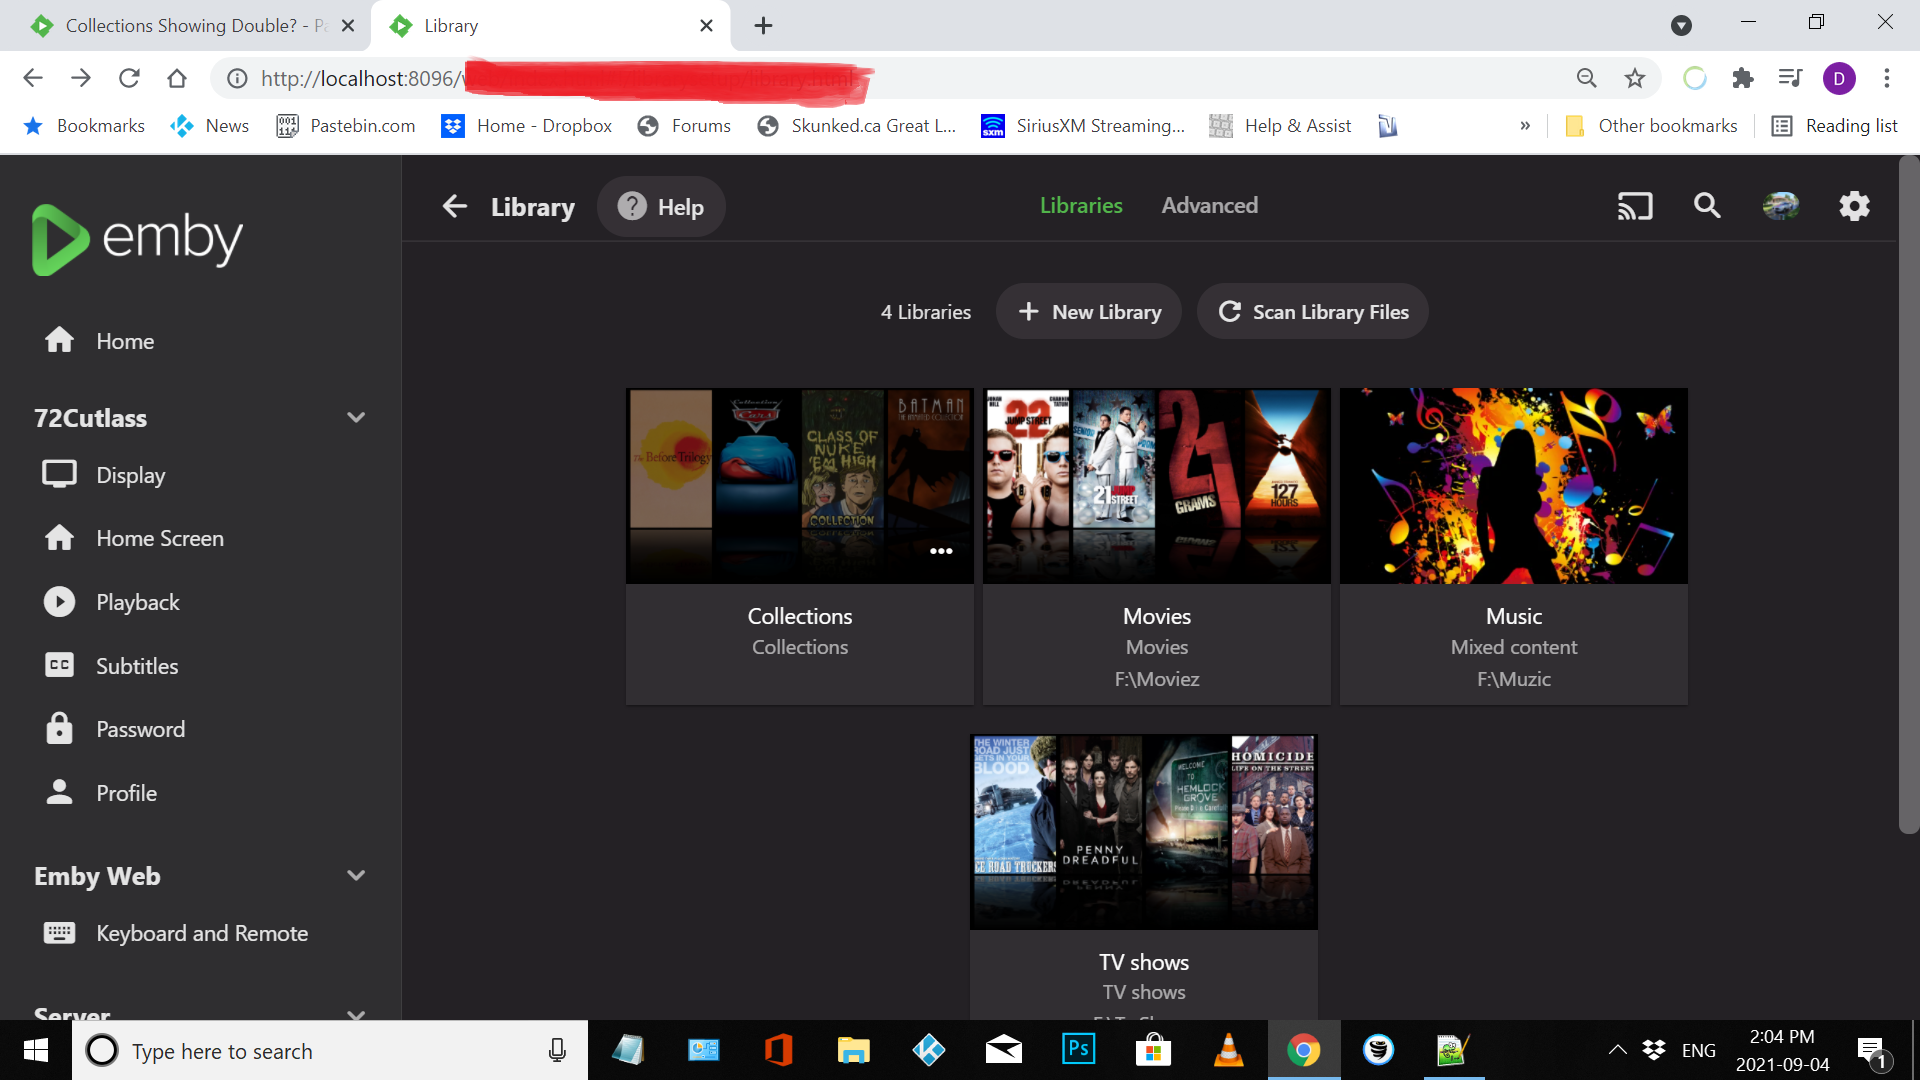Collapse the 72Cutlass sidebar section
Image resolution: width=1920 pixels, height=1080 pixels.
[x=355, y=418]
